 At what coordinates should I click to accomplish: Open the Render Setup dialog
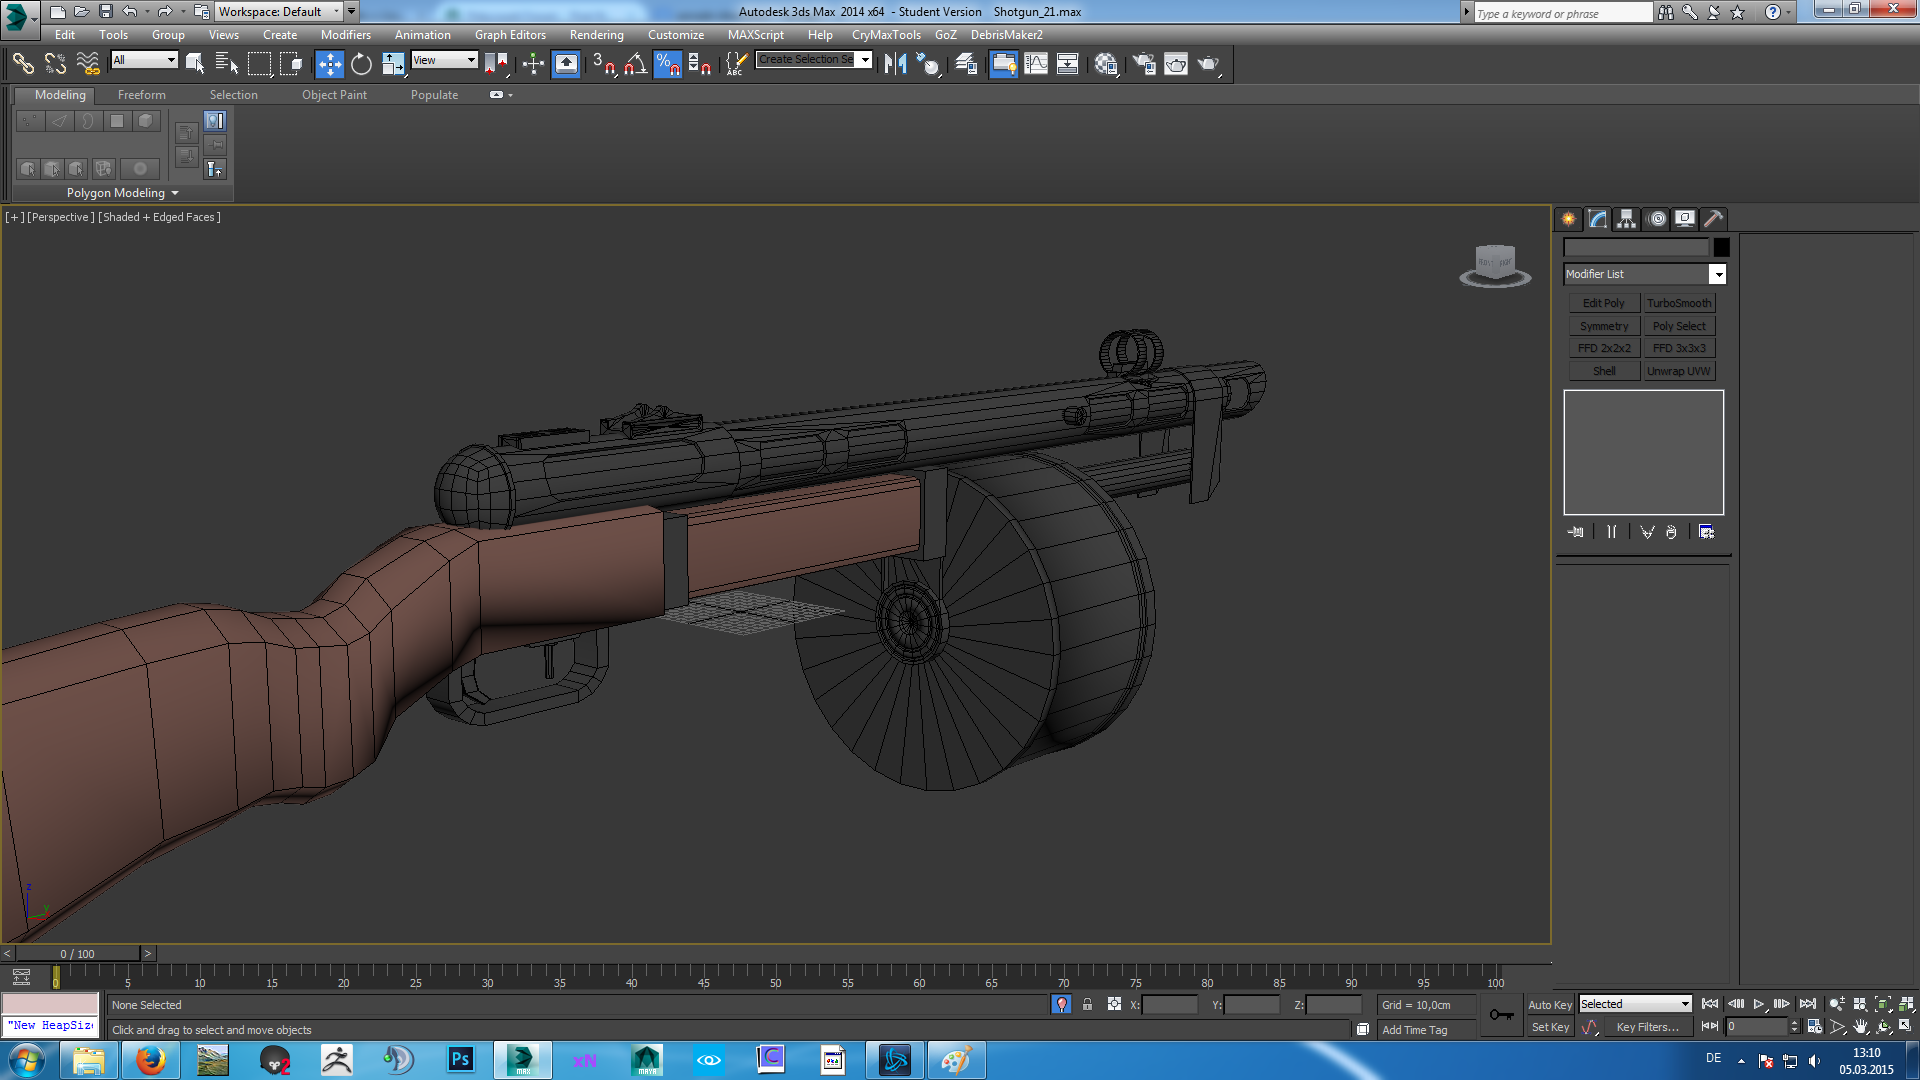(x=1144, y=64)
